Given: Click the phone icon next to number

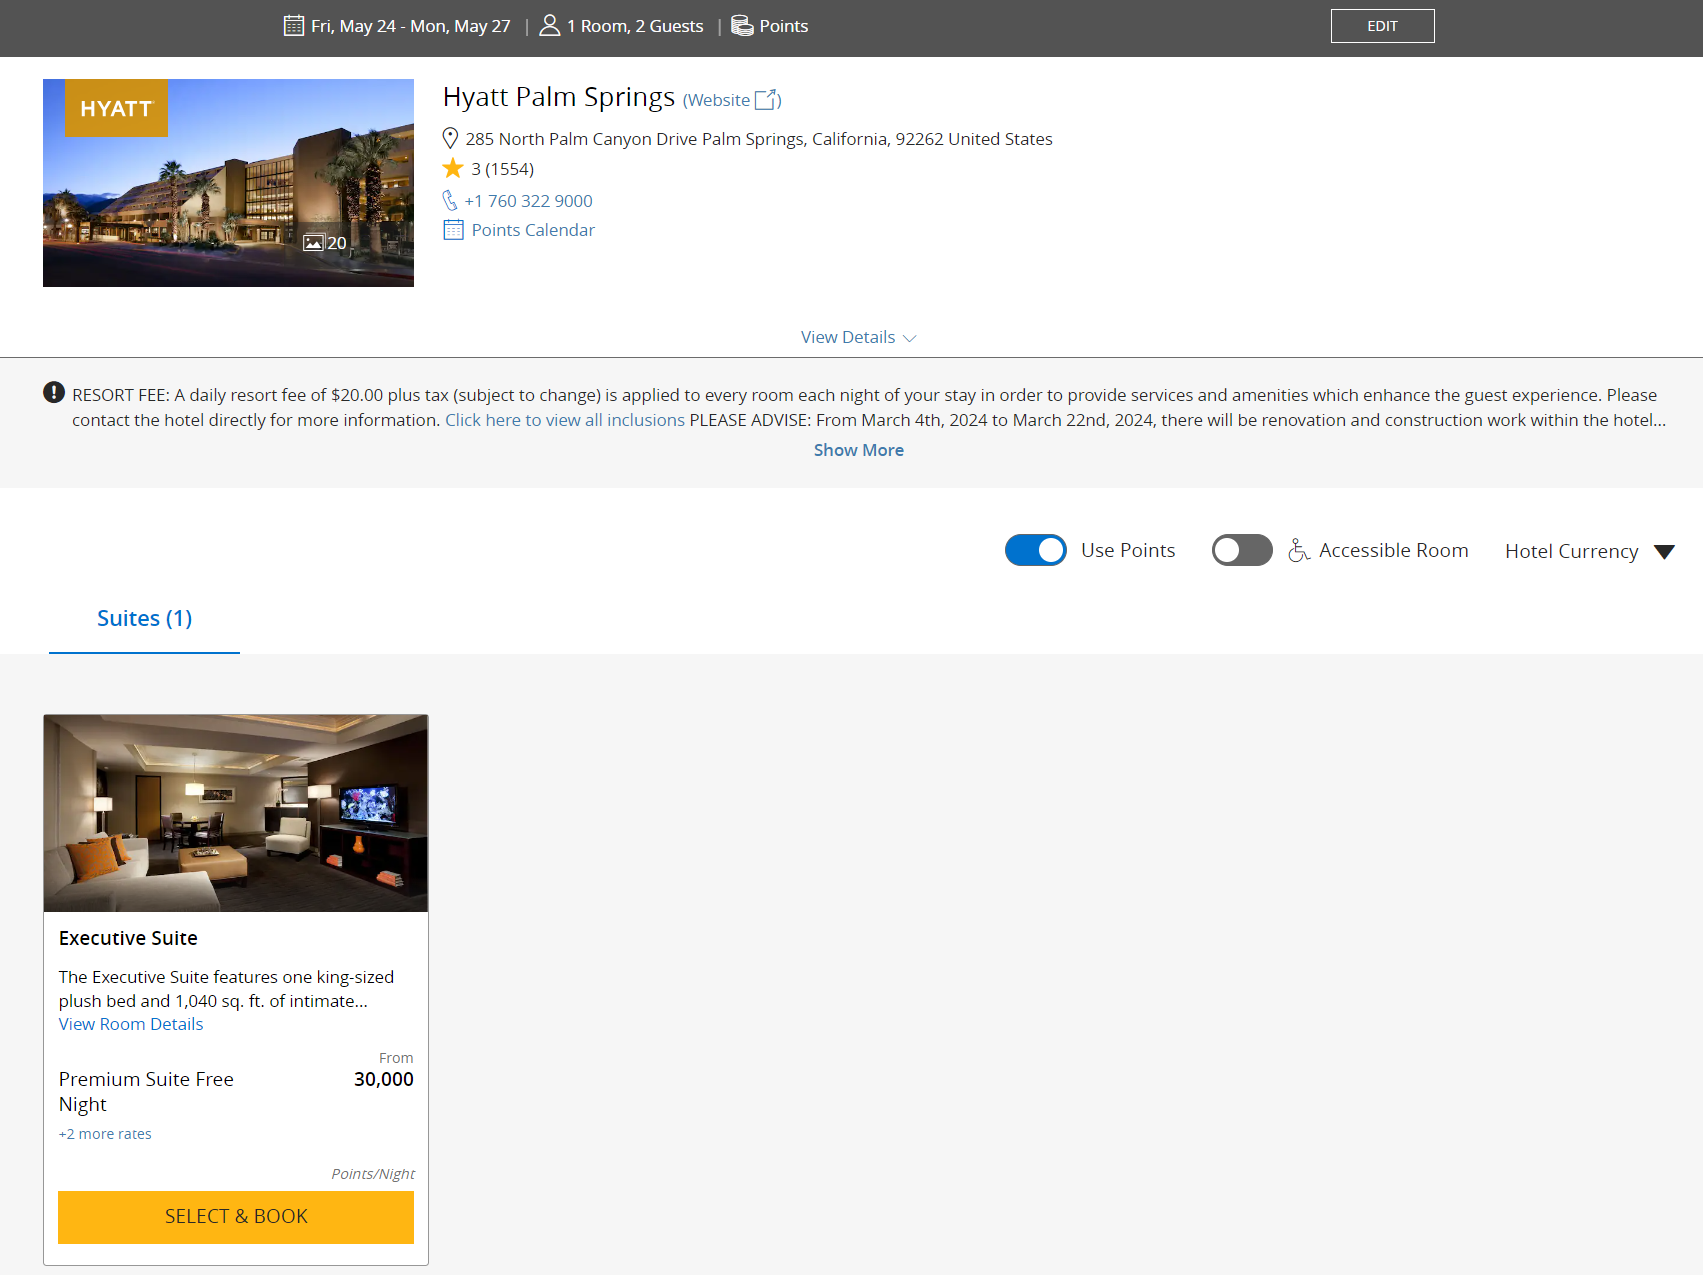Looking at the screenshot, I should (x=450, y=201).
